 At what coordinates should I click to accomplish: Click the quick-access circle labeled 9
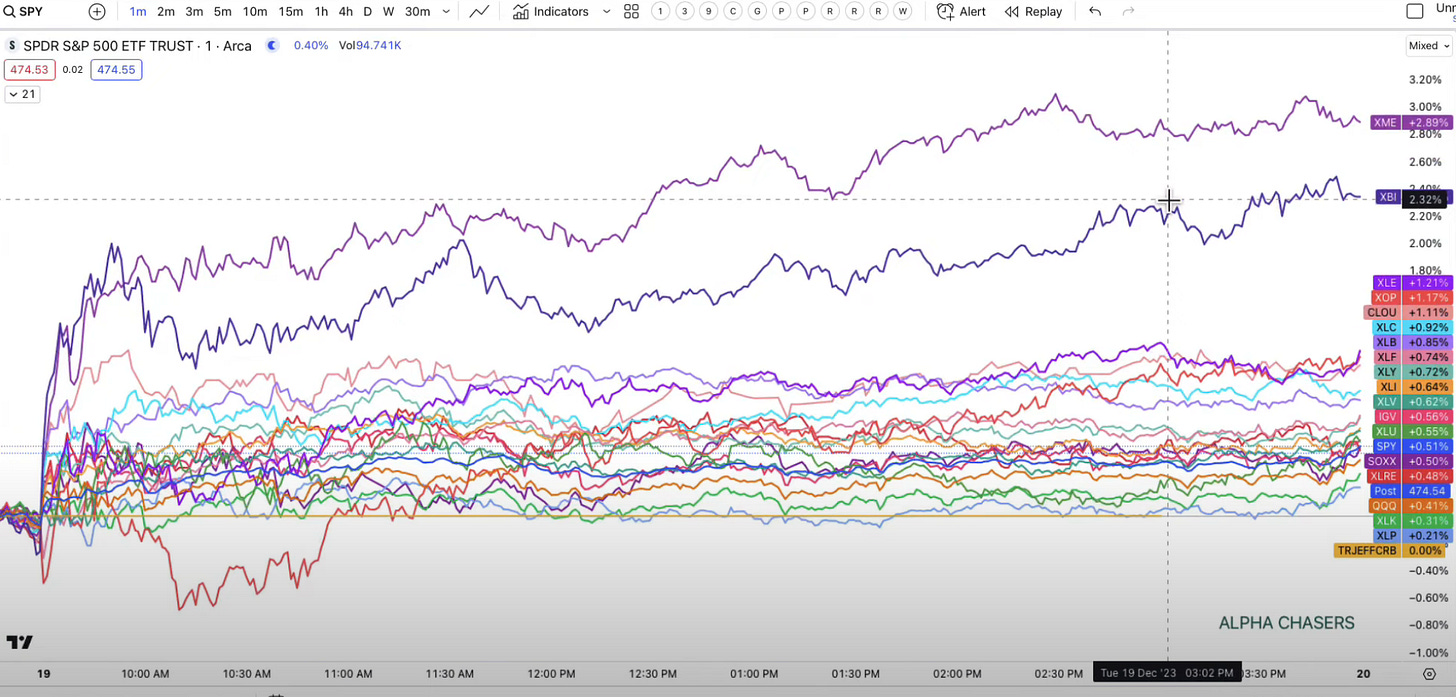tap(708, 12)
